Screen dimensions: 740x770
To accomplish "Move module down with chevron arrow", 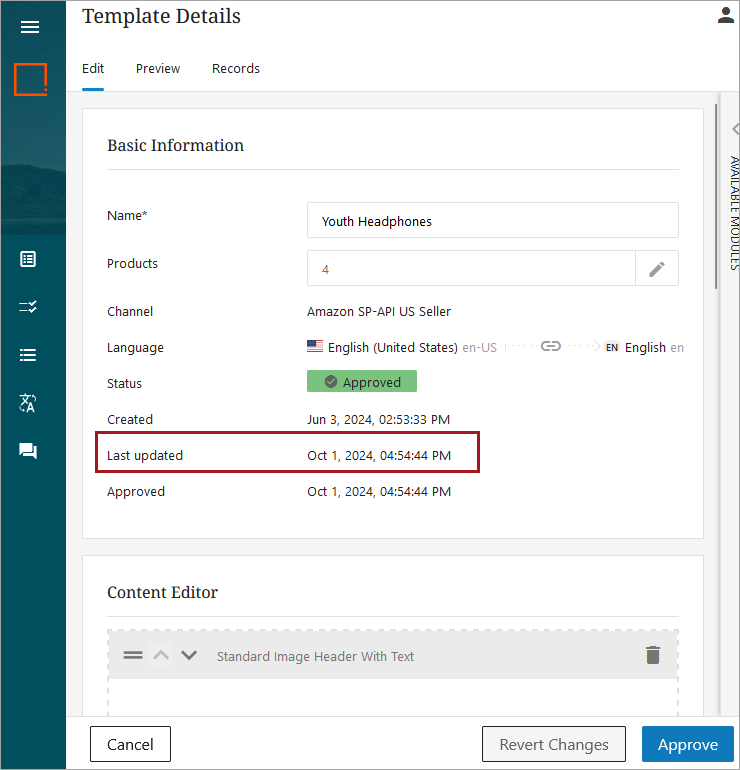I will click(x=189, y=656).
